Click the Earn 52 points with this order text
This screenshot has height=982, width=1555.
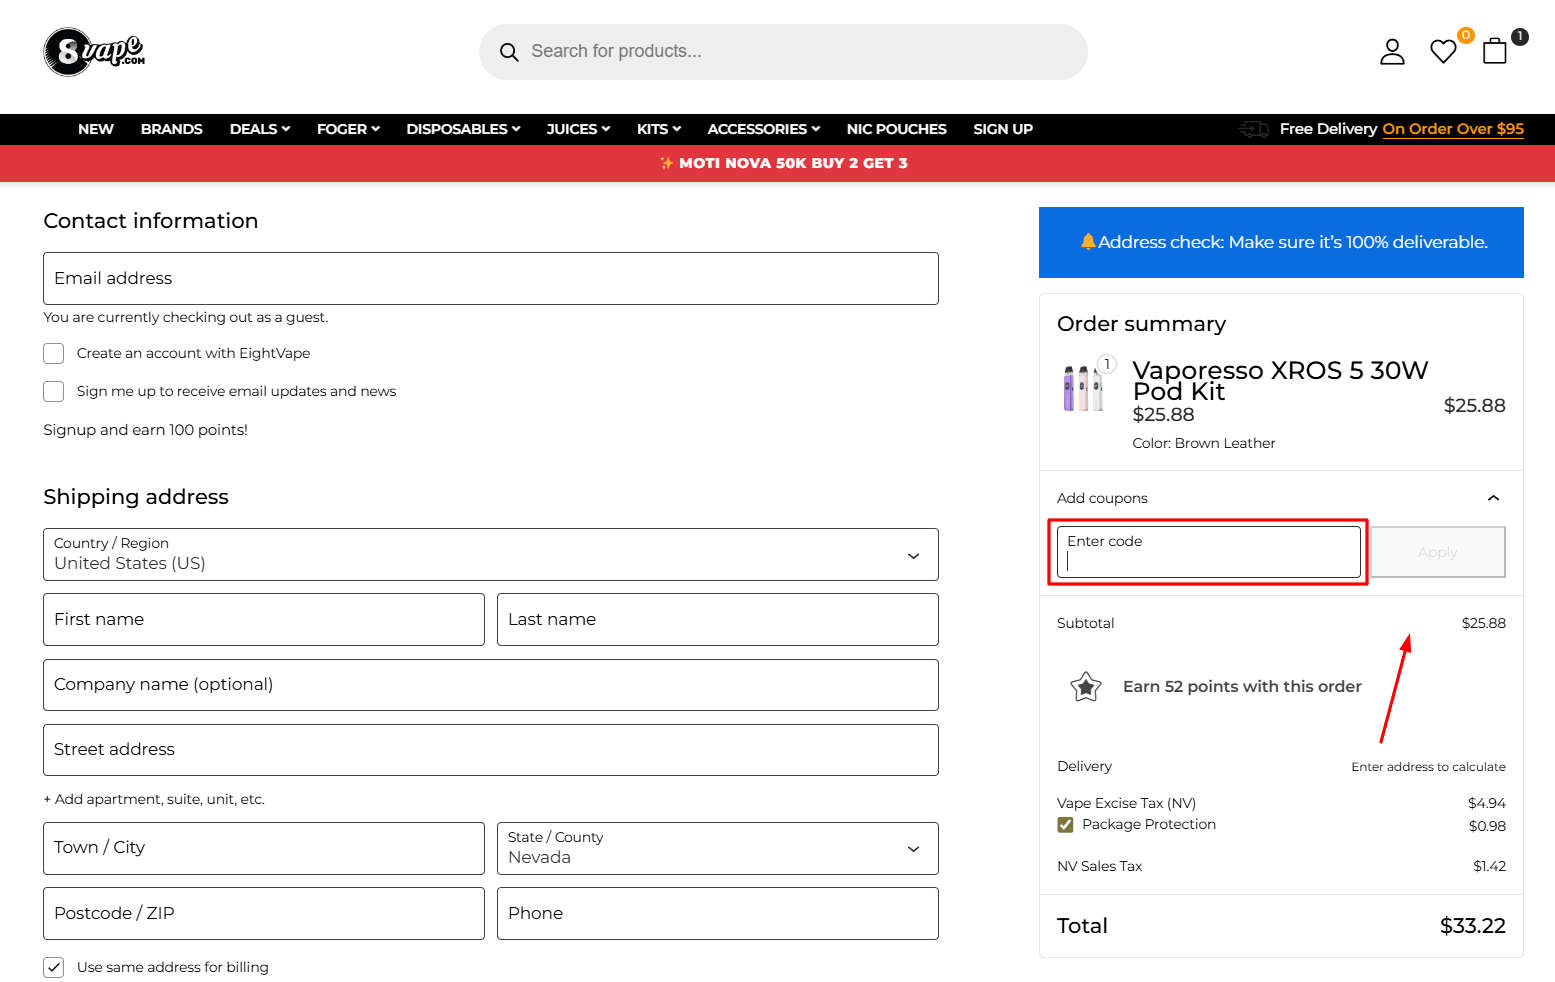click(1242, 687)
